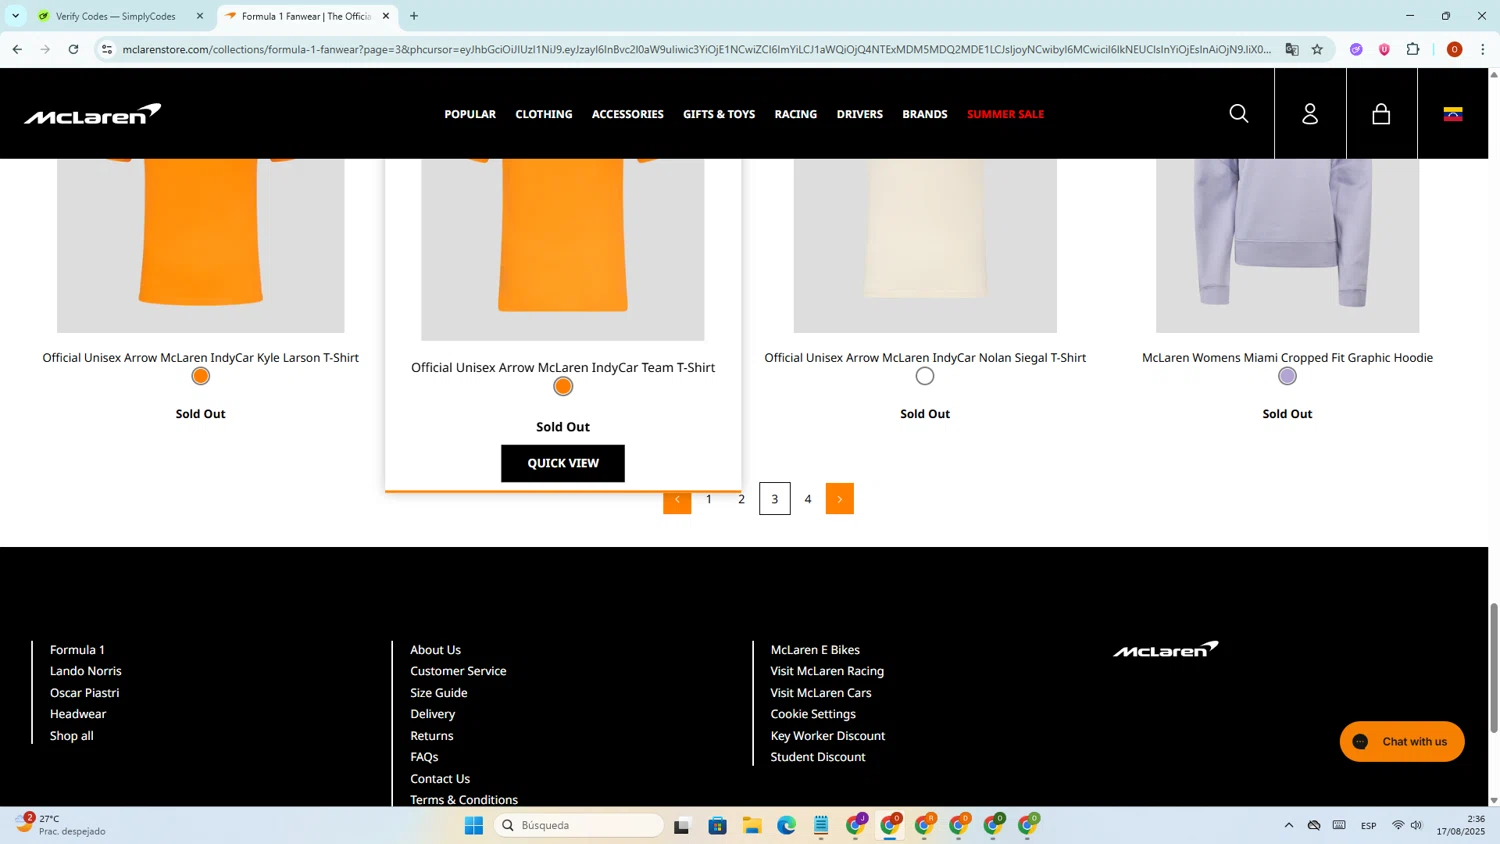Open Task View on taskbar
Viewport: 1500px width, 844px height.
coord(682,825)
